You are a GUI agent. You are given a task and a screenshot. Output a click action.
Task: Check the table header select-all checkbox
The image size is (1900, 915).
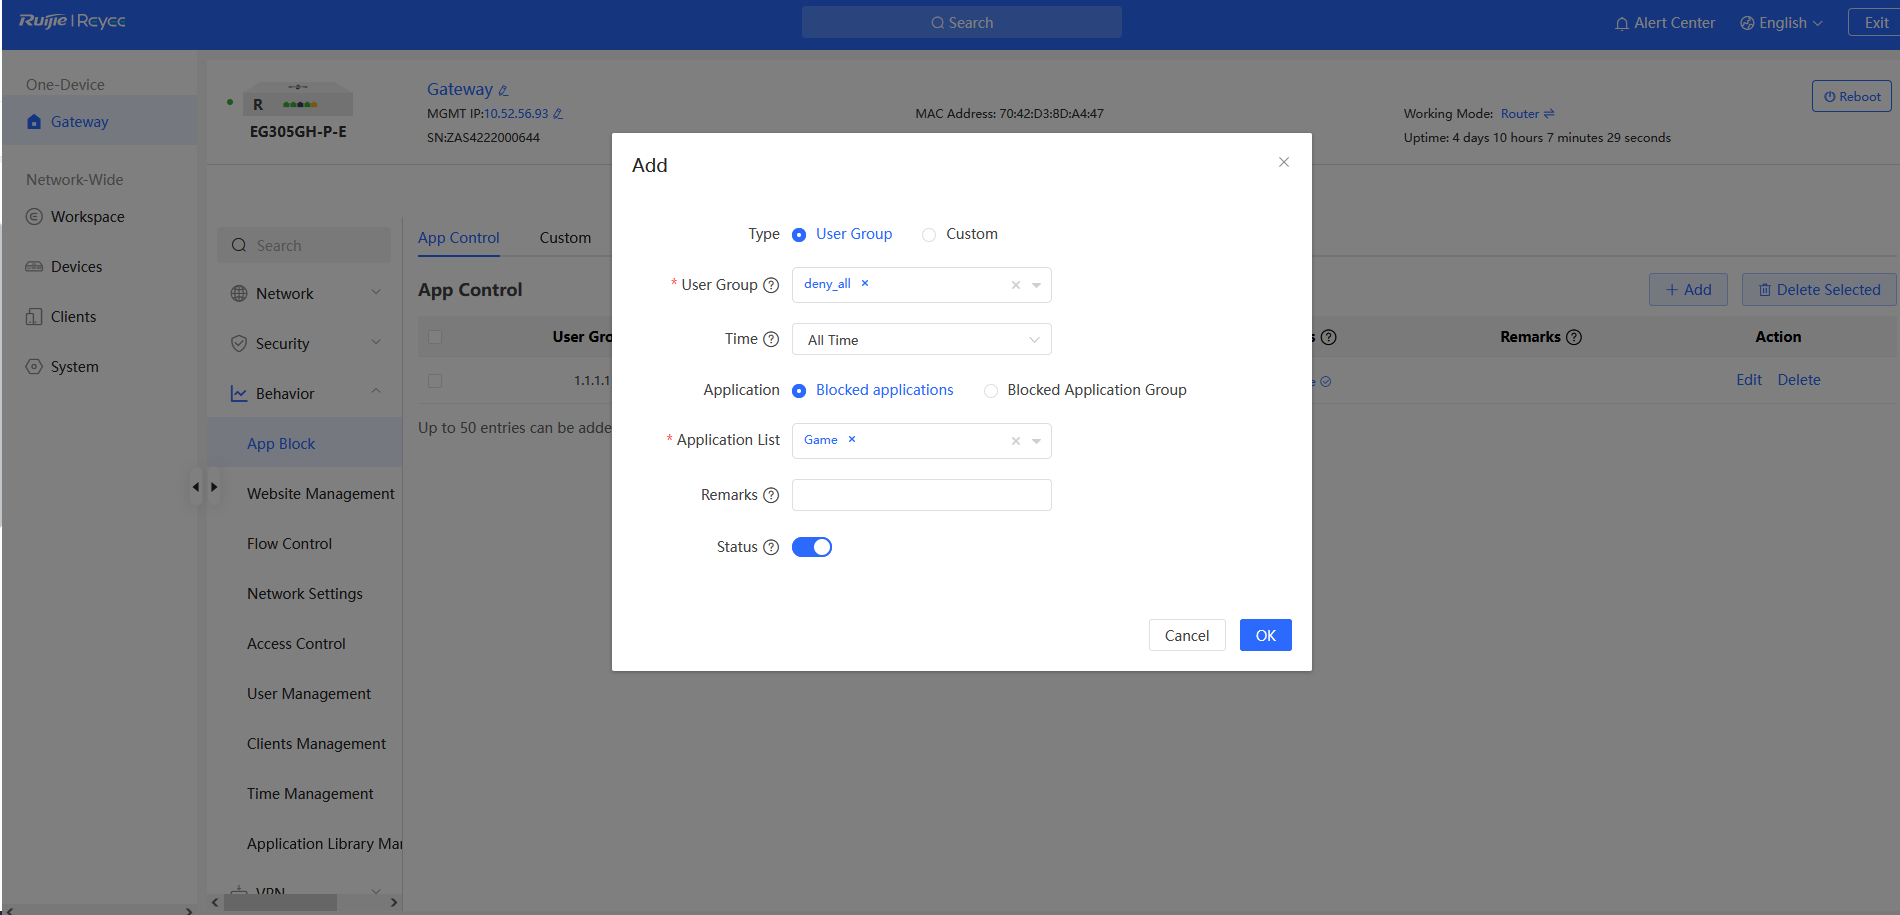coord(435,337)
